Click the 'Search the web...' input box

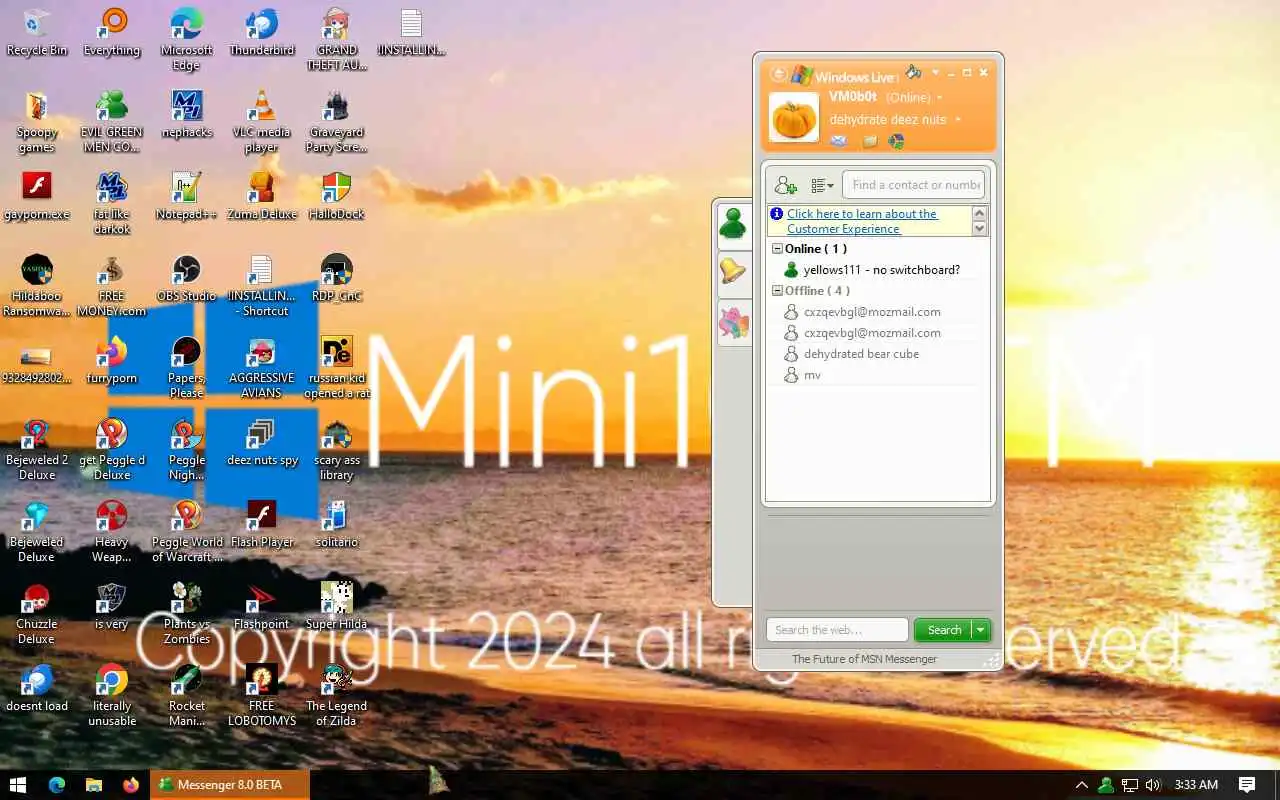837,630
